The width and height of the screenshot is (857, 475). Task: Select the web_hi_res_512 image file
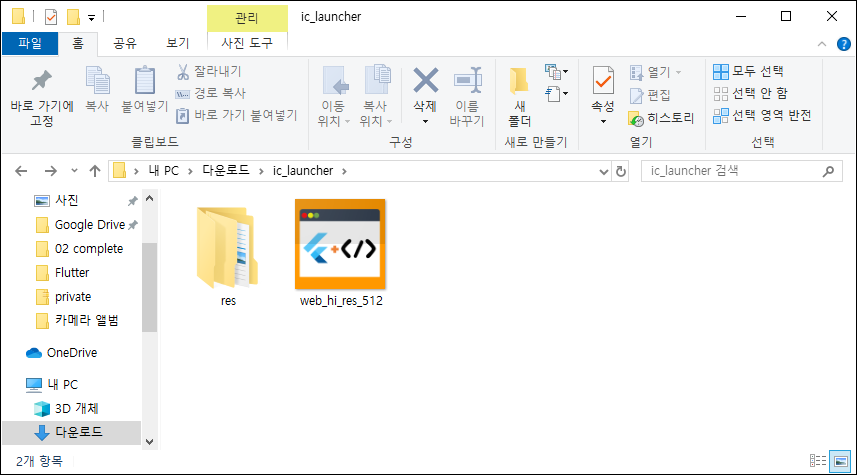[x=341, y=253]
